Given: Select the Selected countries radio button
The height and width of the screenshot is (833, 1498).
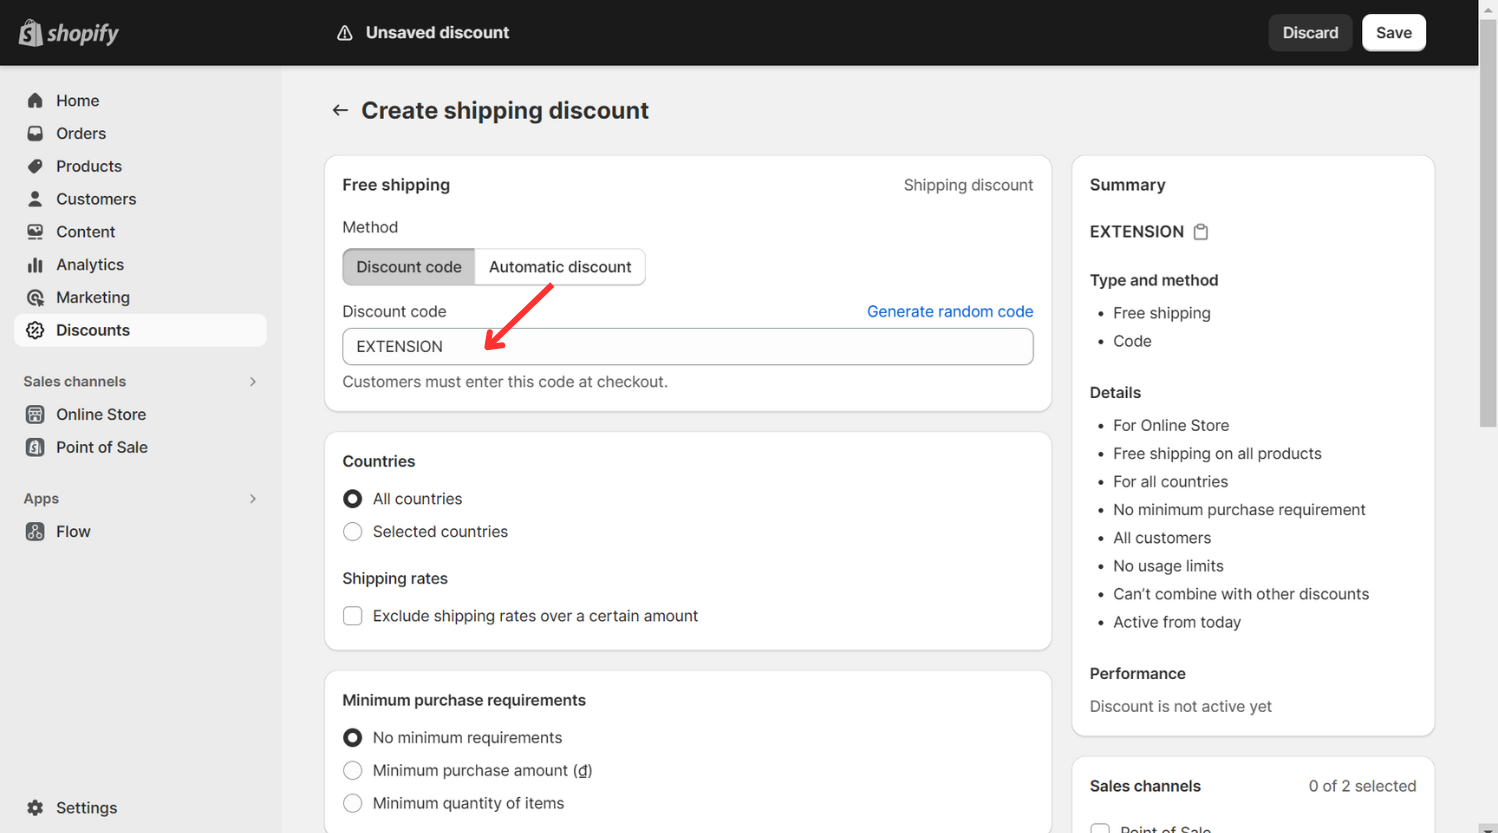Looking at the screenshot, I should pos(352,532).
